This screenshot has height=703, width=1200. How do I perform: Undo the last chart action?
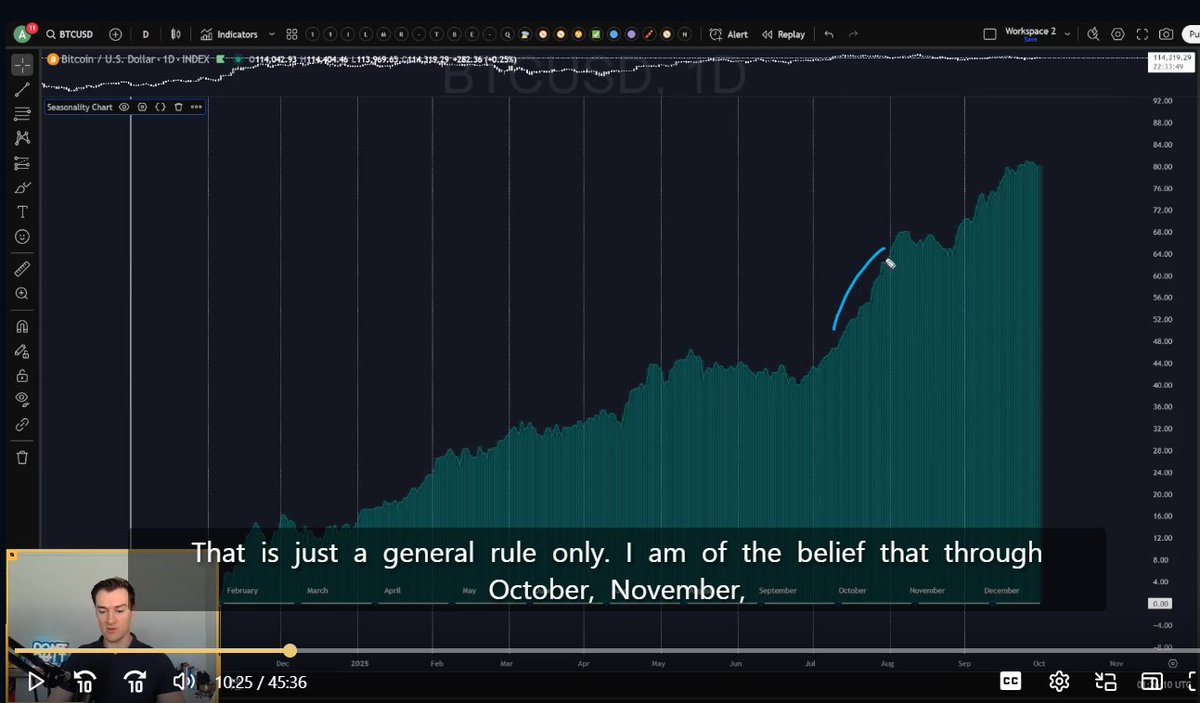click(x=829, y=34)
